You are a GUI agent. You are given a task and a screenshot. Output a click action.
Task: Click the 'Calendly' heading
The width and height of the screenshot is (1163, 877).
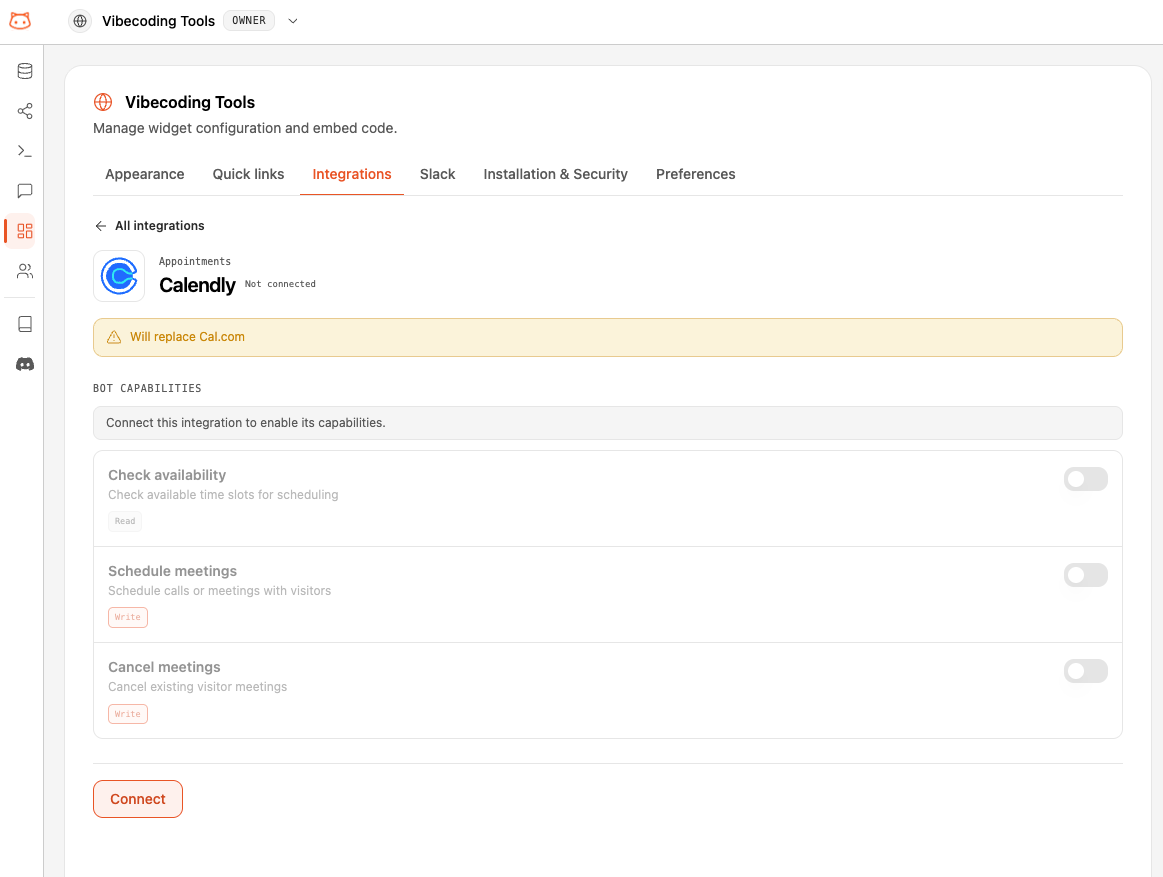(x=197, y=285)
